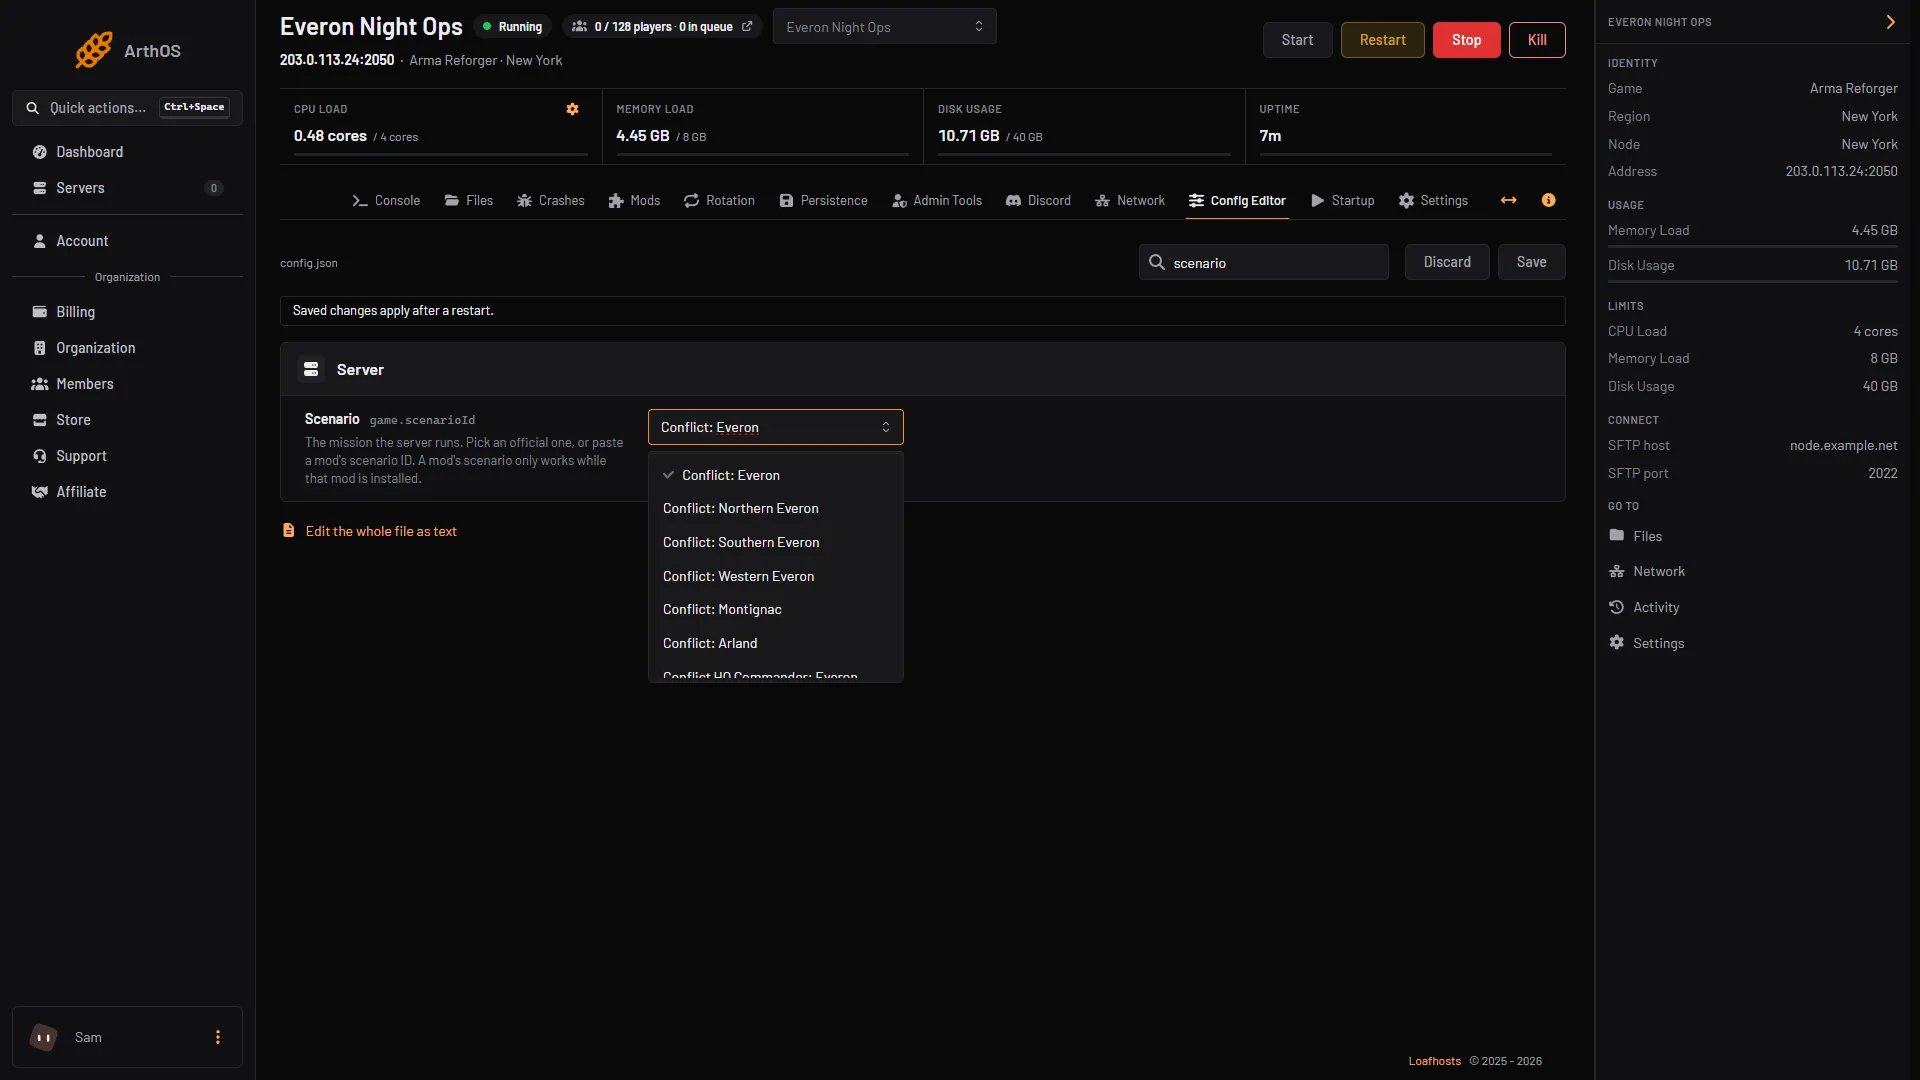Open Support in the sidebar
Image resolution: width=1920 pixels, height=1080 pixels.
127,456
